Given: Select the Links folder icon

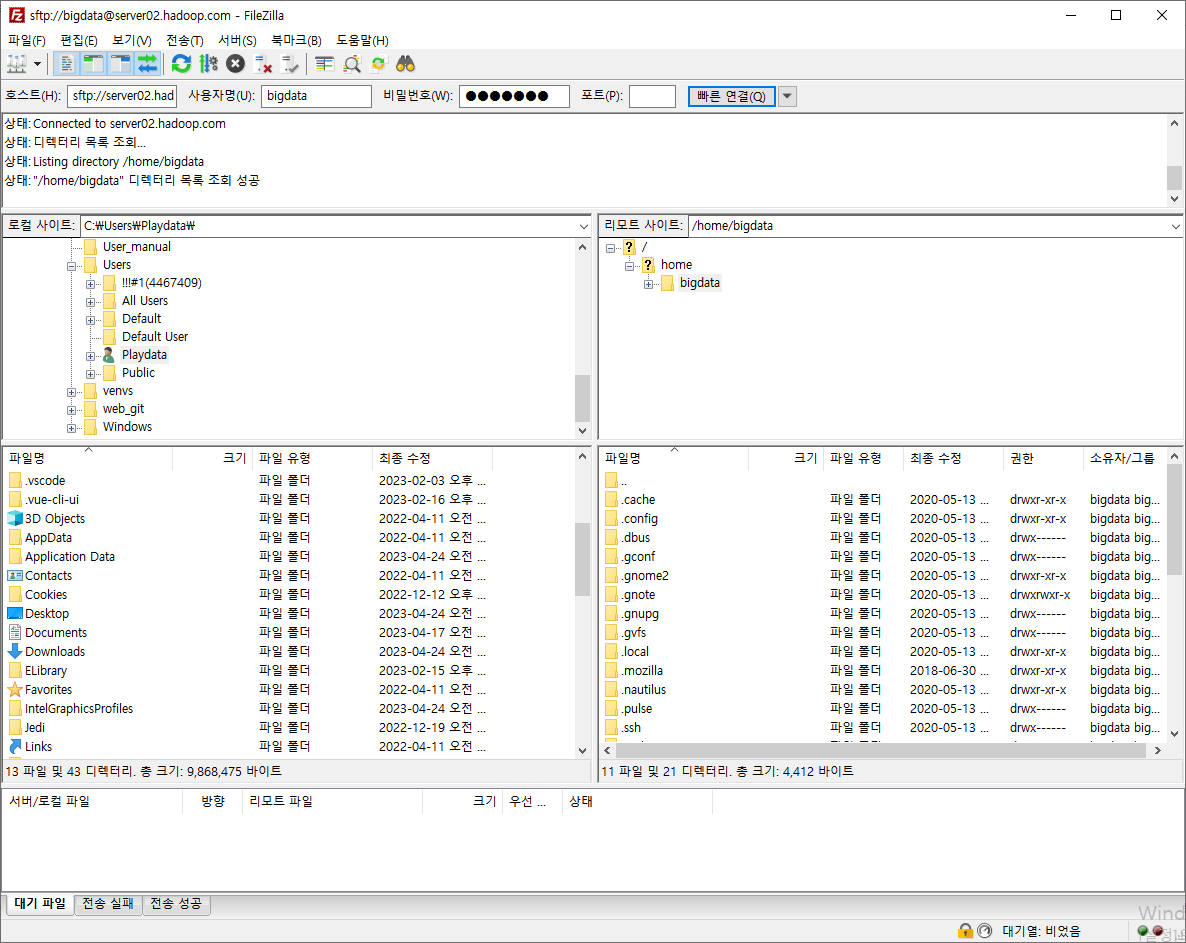Looking at the screenshot, I should coord(14,746).
